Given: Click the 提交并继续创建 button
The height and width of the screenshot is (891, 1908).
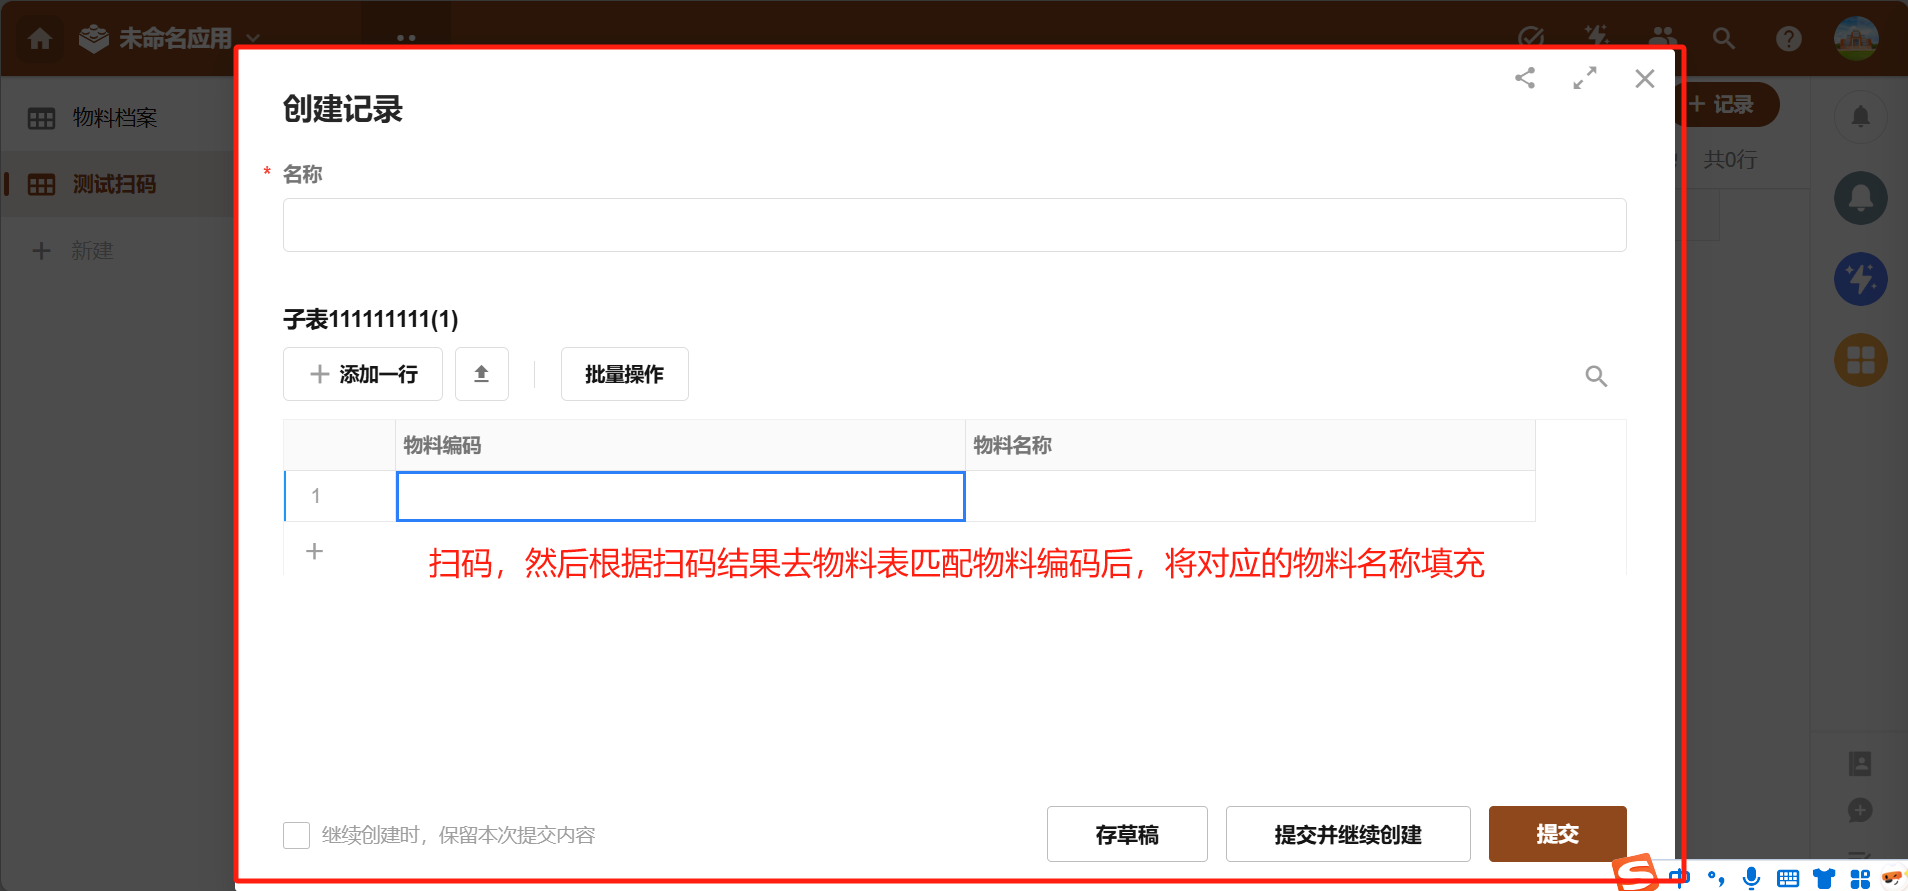Looking at the screenshot, I should 1348,834.
